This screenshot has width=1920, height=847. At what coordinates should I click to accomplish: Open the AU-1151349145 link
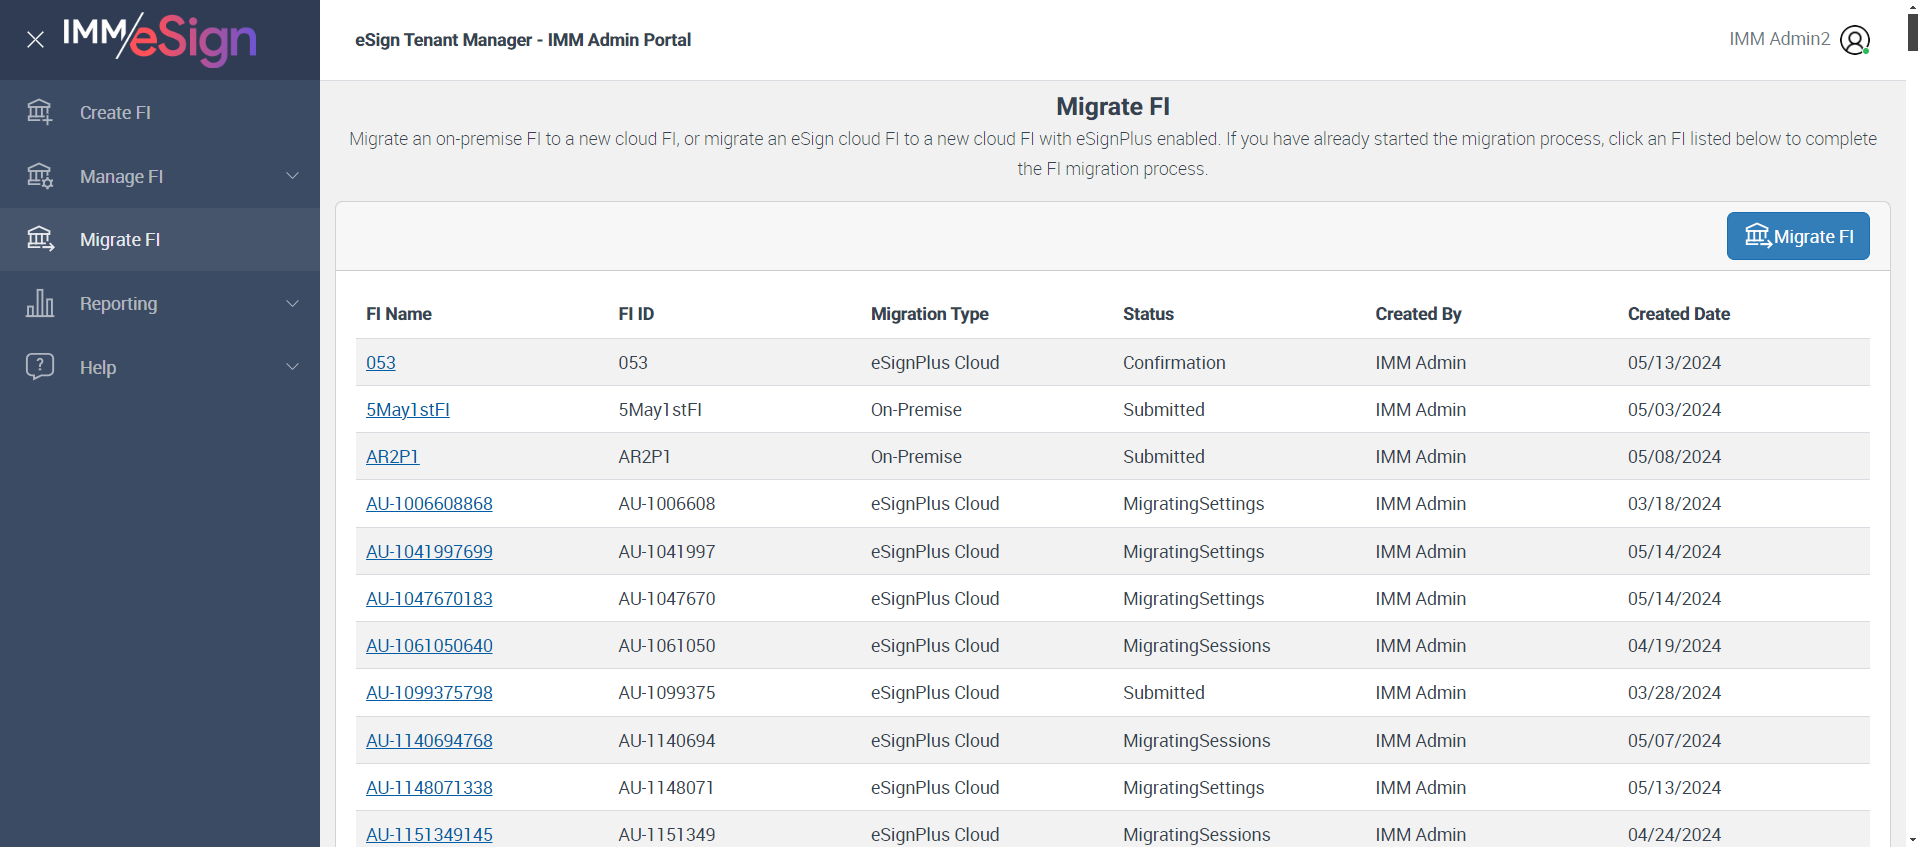429,835
